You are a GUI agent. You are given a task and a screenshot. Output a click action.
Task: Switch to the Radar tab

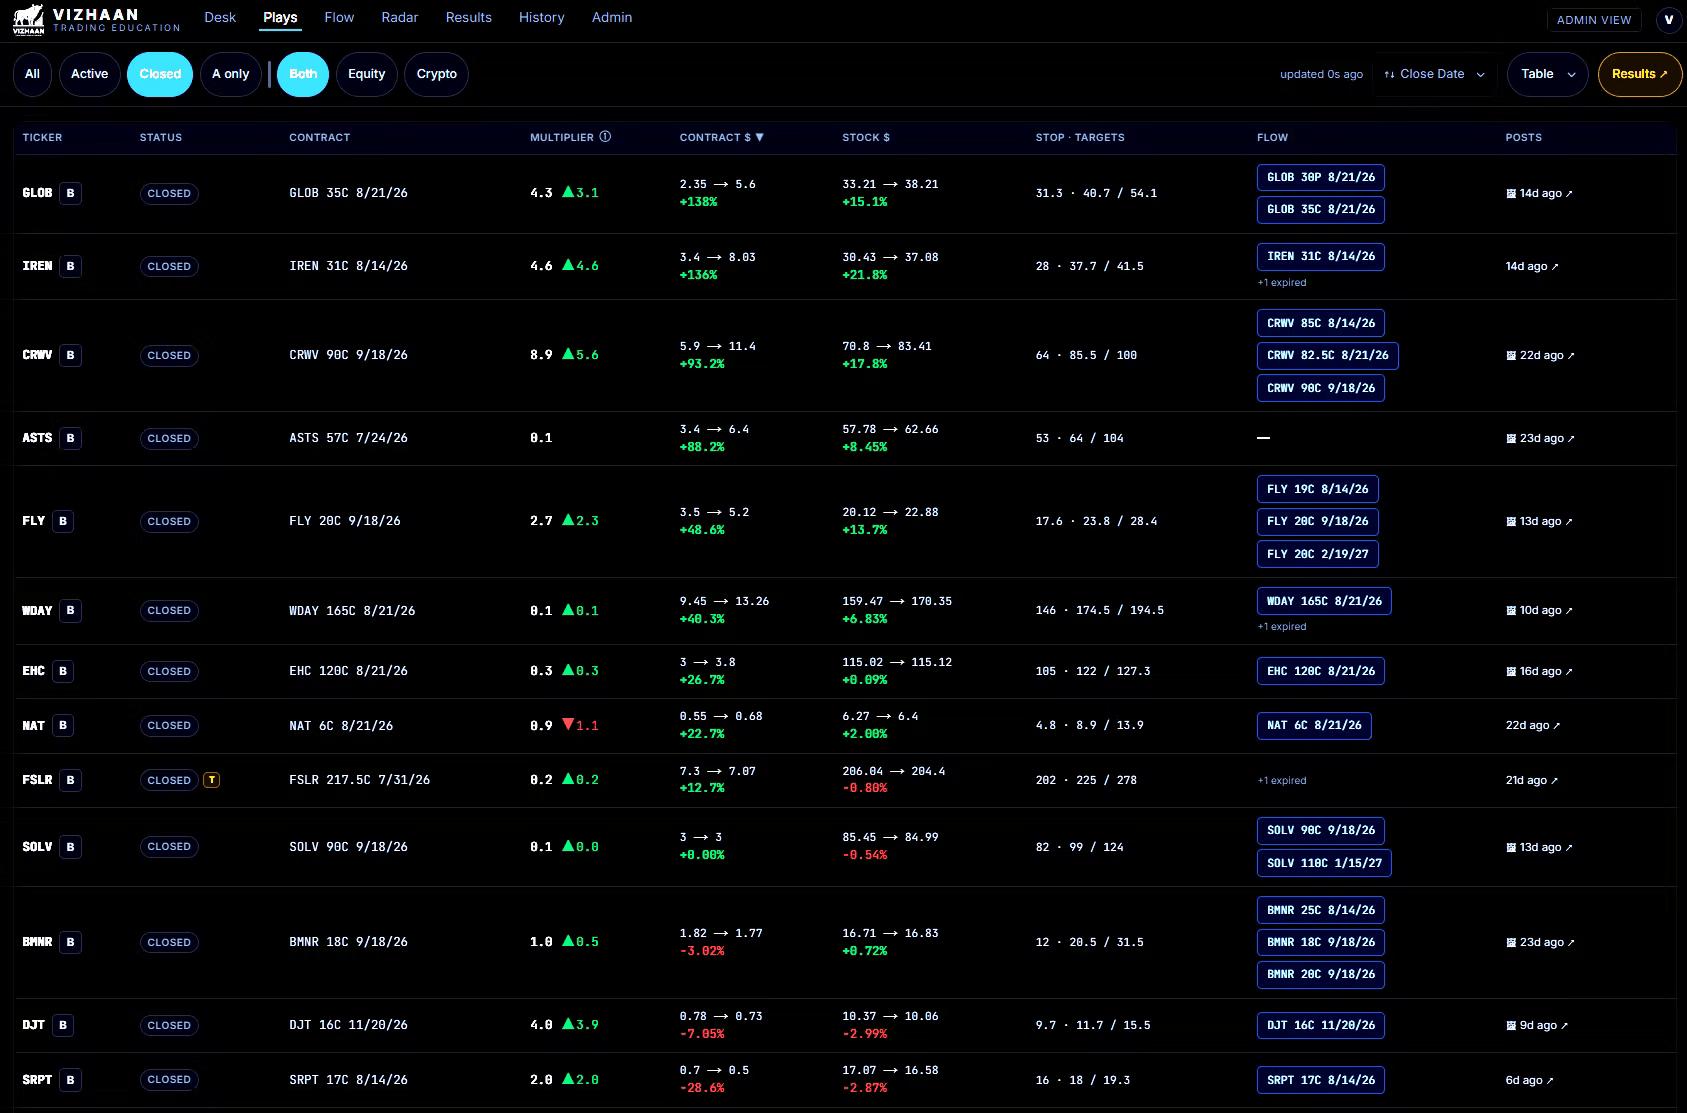[399, 18]
